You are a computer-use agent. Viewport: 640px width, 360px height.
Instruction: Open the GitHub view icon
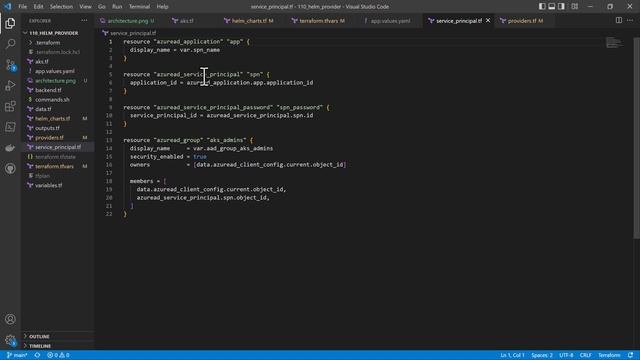point(10,169)
